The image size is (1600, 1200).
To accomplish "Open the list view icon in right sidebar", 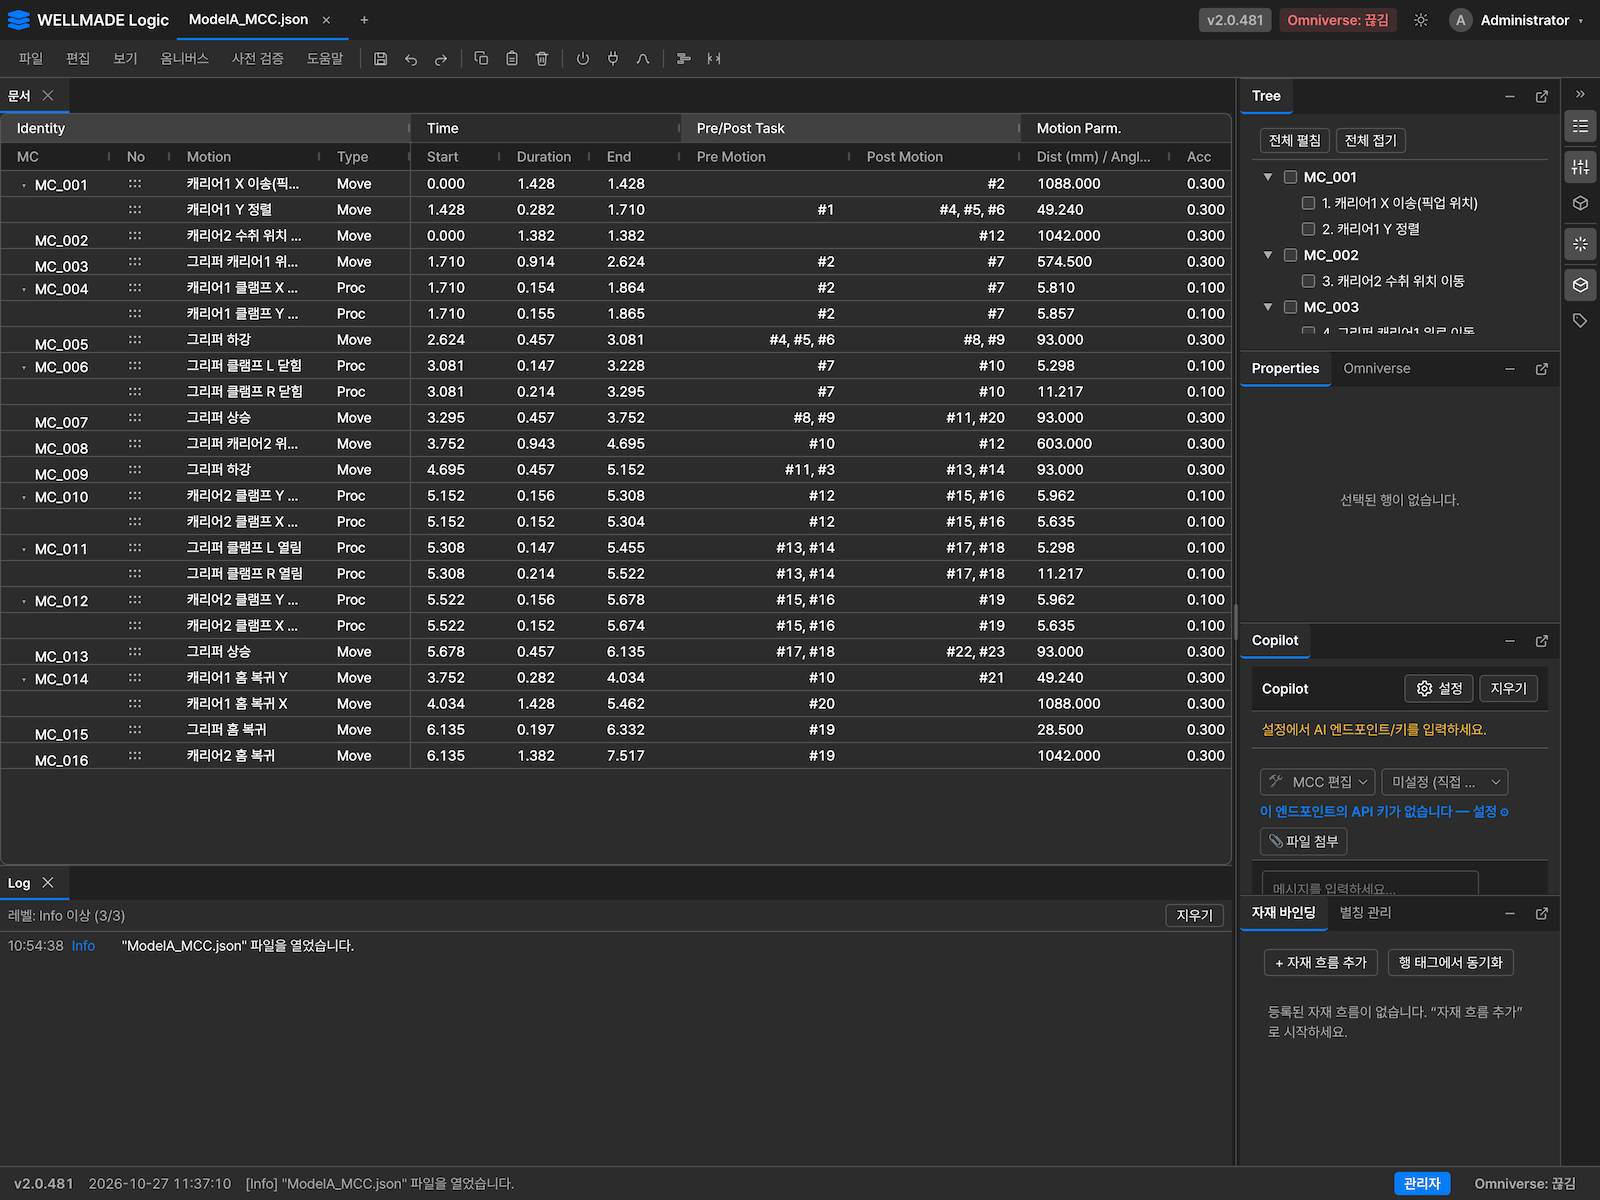I will [x=1580, y=127].
